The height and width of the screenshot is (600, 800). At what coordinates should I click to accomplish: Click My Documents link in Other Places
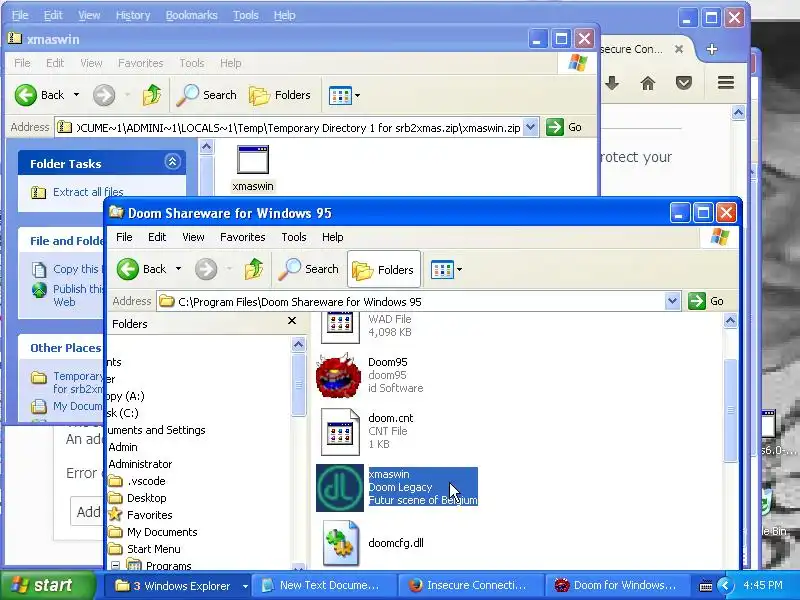pyautogui.click(x=78, y=406)
